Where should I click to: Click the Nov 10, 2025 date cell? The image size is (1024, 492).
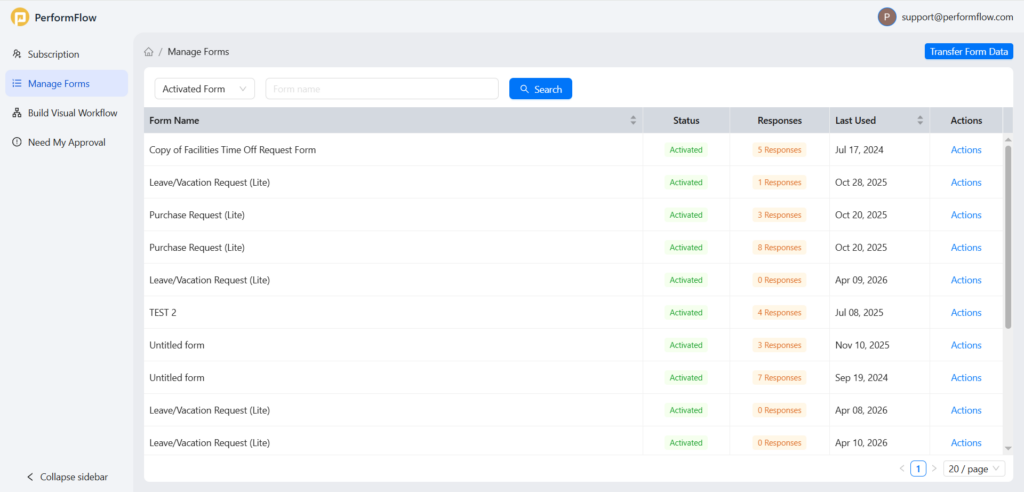[x=862, y=345]
